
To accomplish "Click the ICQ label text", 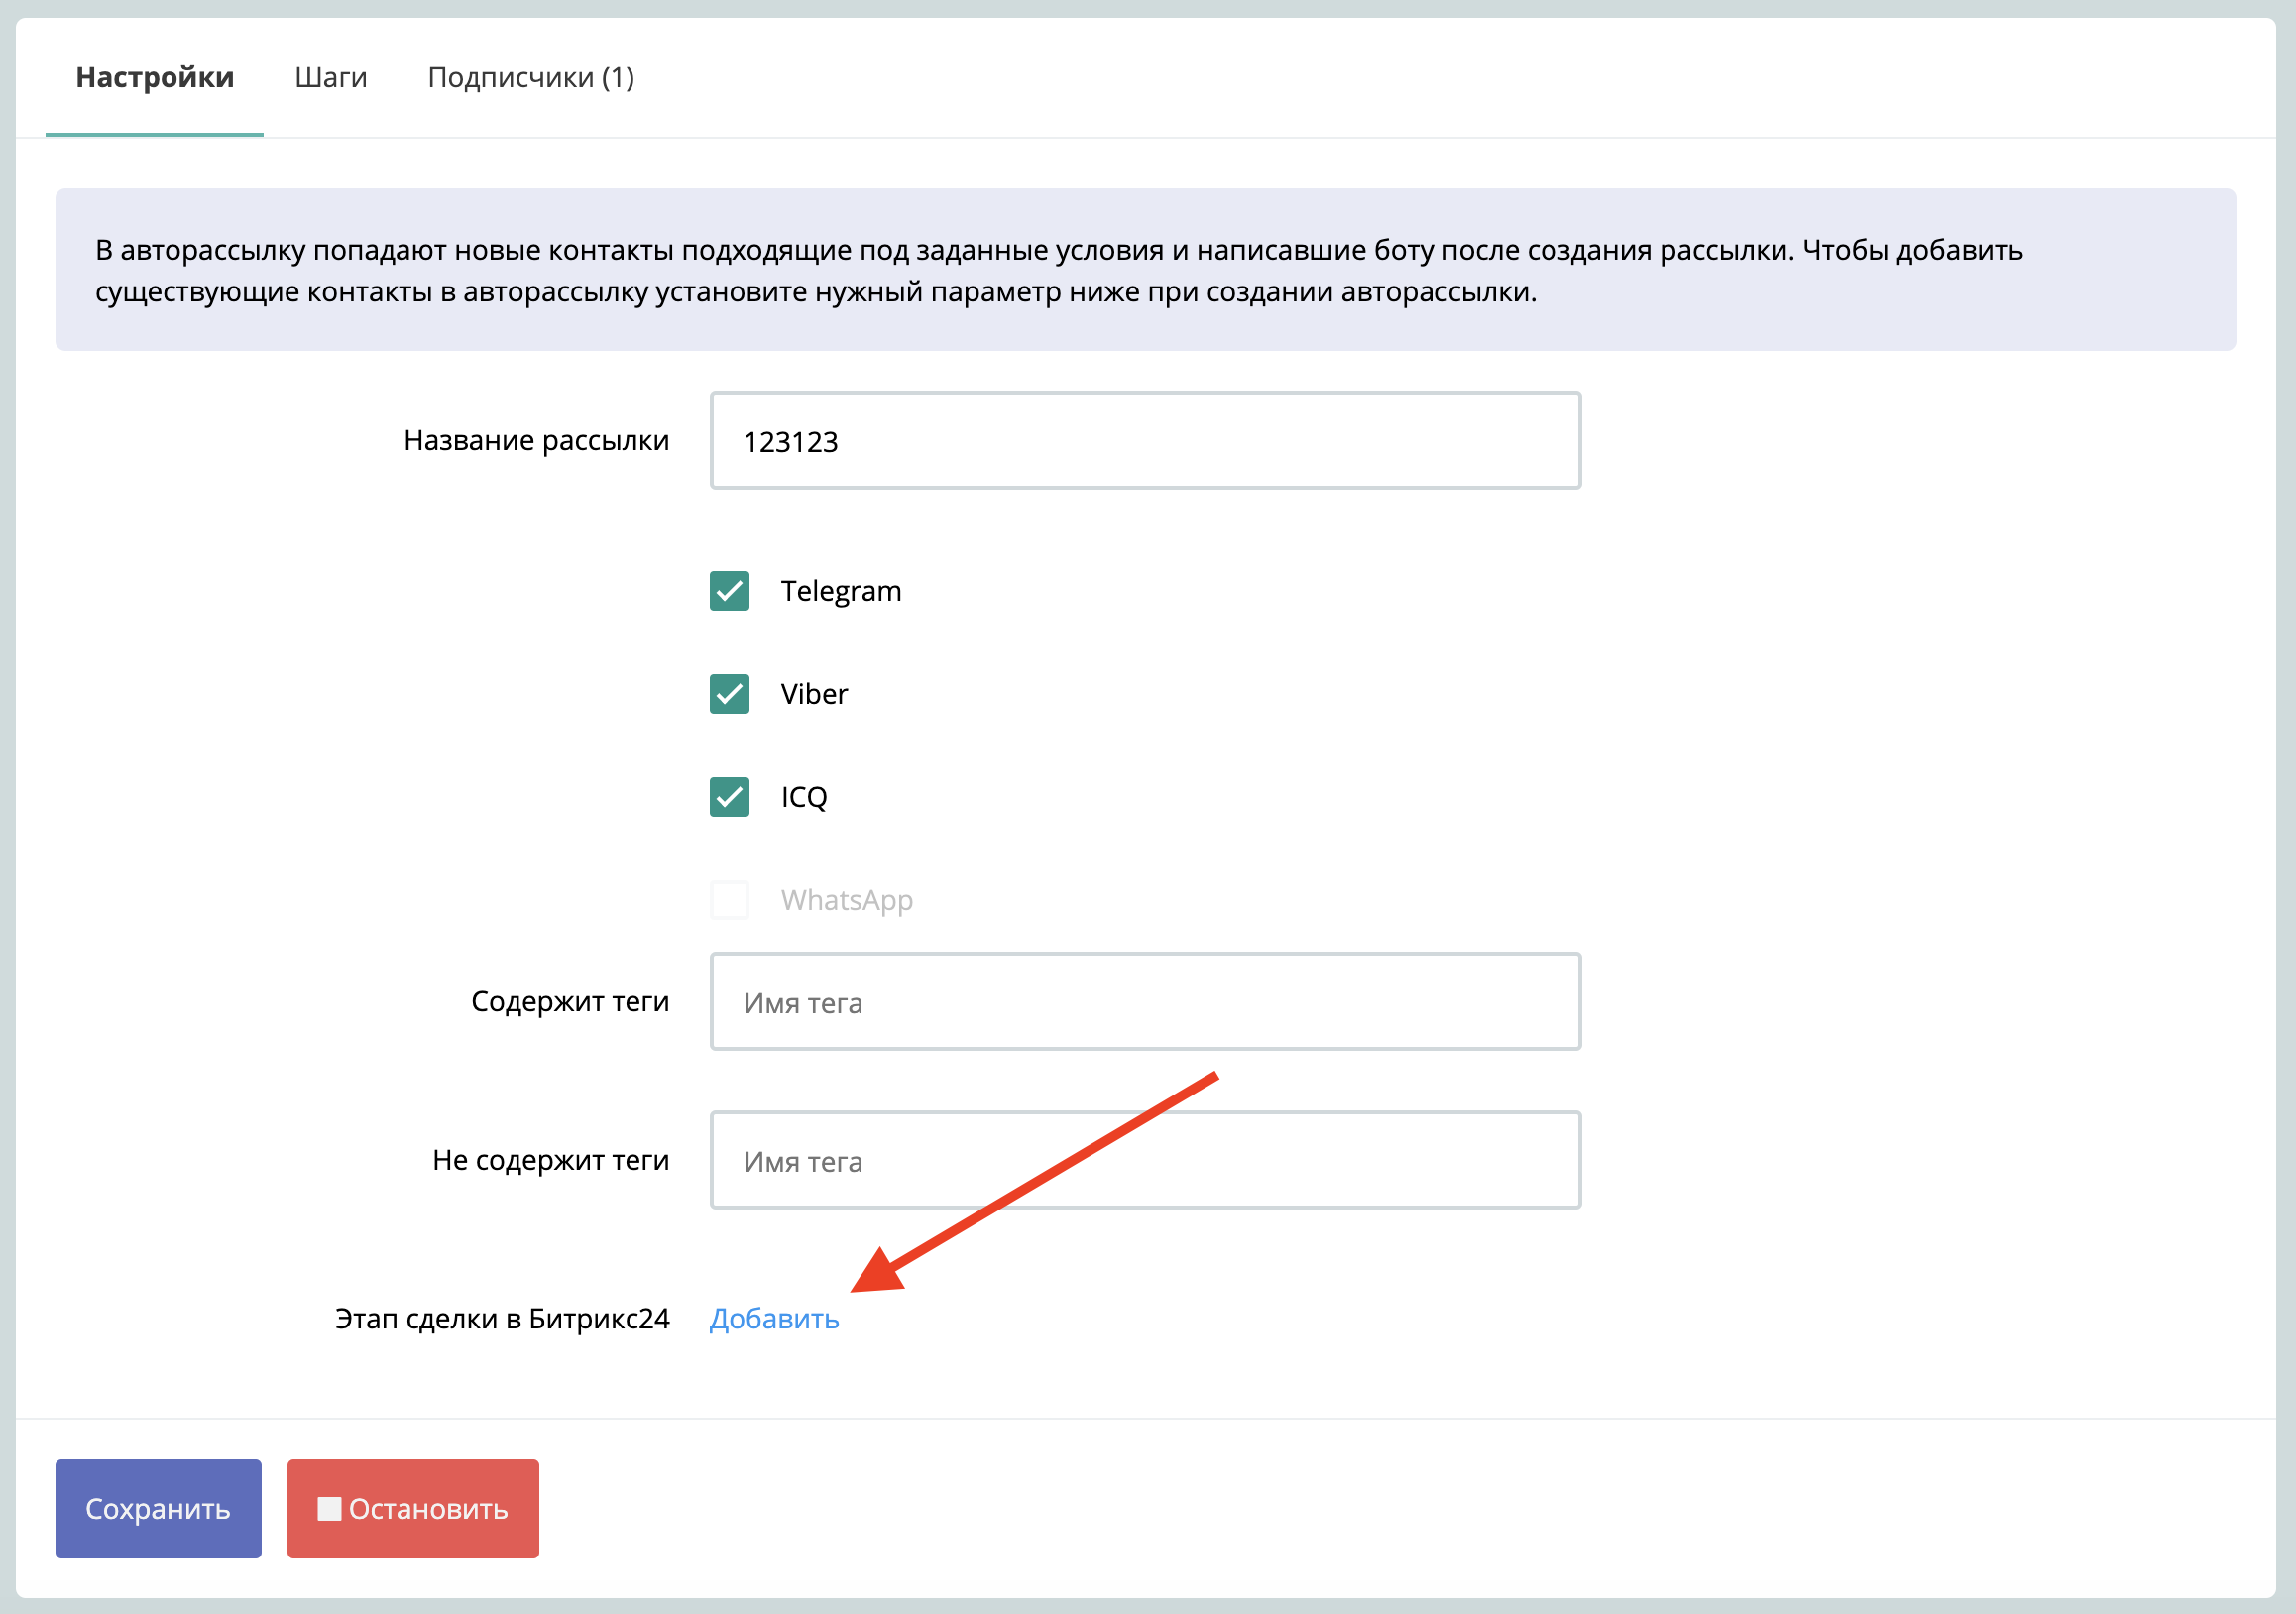I will (804, 797).
